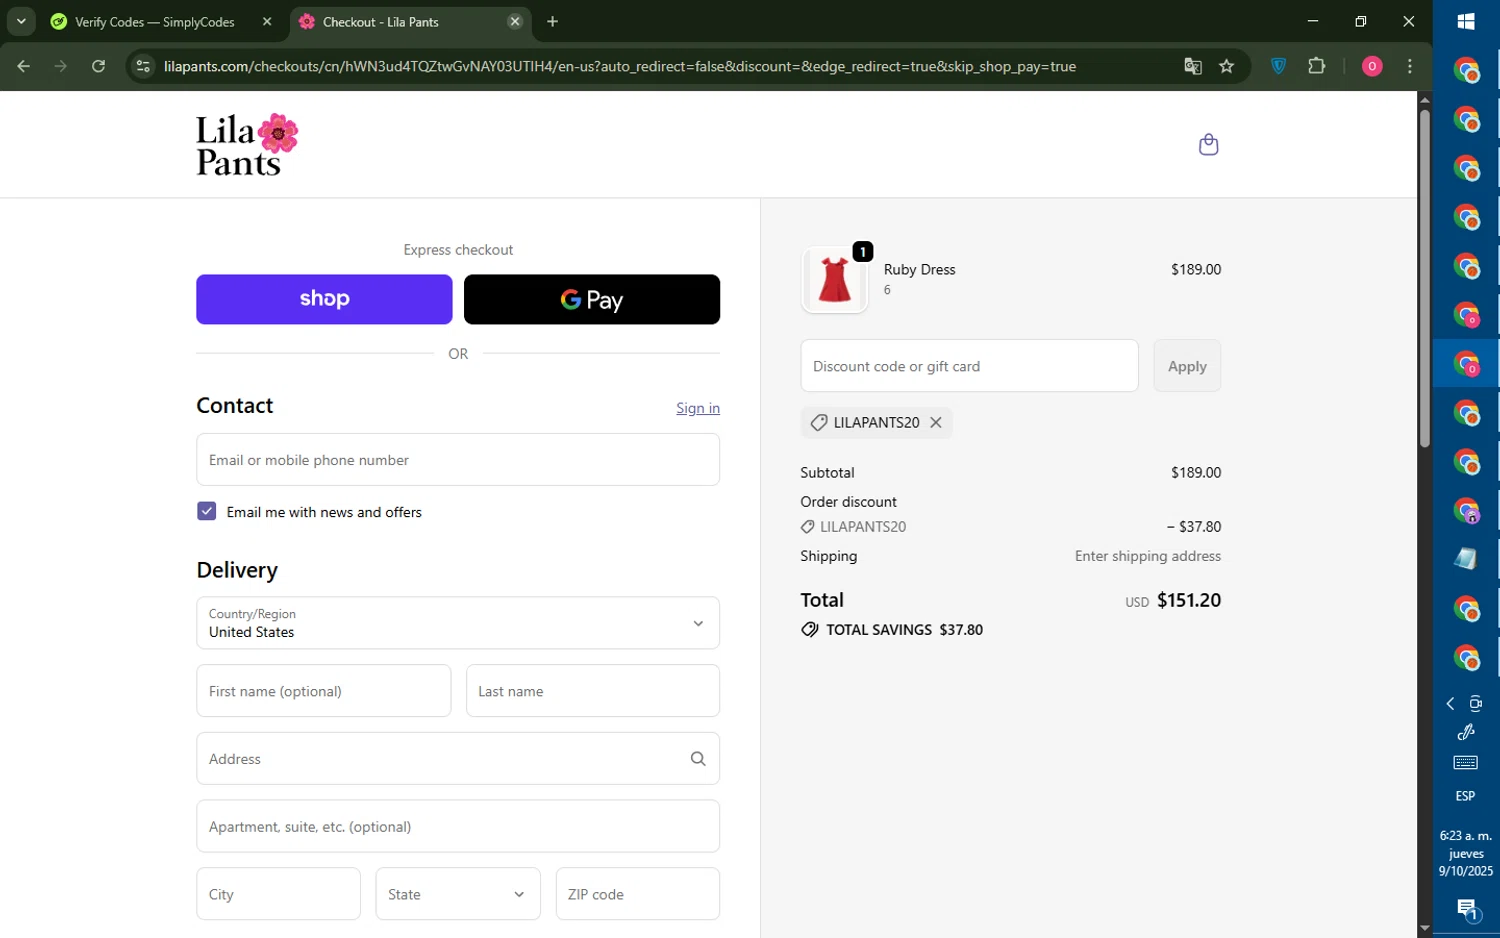Click the Lila Pants logo
The height and width of the screenshot is (938, 1500).
pos(247,145)
